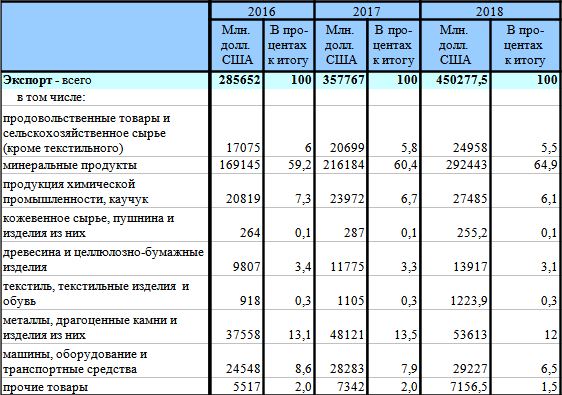Click leather and fur value 255,2
Viewport: 562px width, 395px height.
point(472,233)
